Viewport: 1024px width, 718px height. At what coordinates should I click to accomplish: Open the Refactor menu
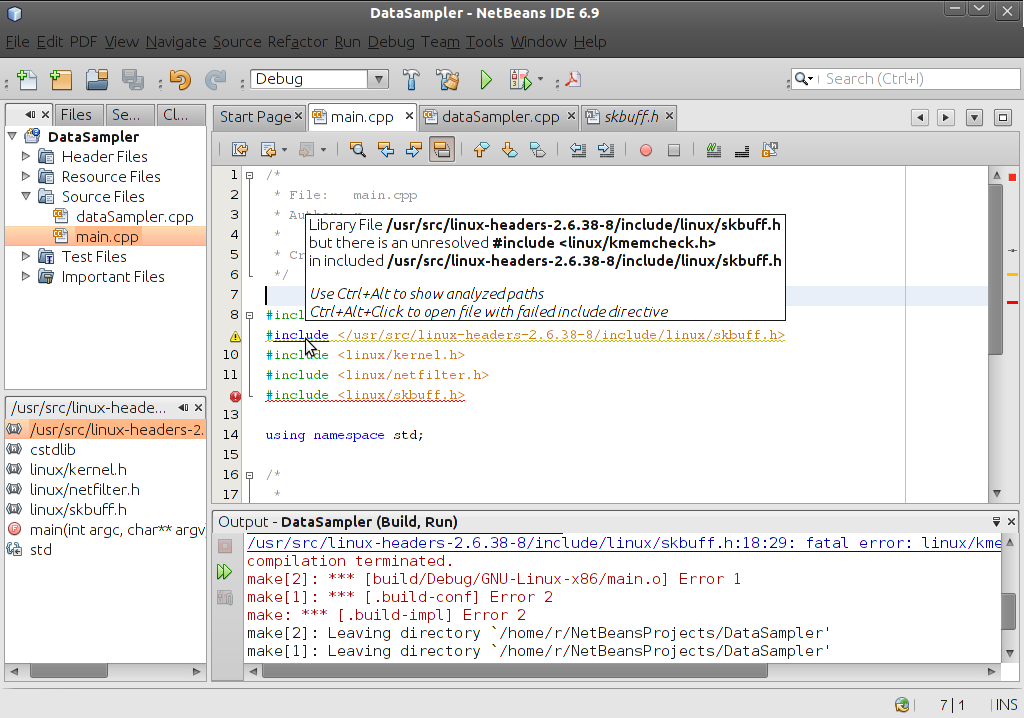297,42
